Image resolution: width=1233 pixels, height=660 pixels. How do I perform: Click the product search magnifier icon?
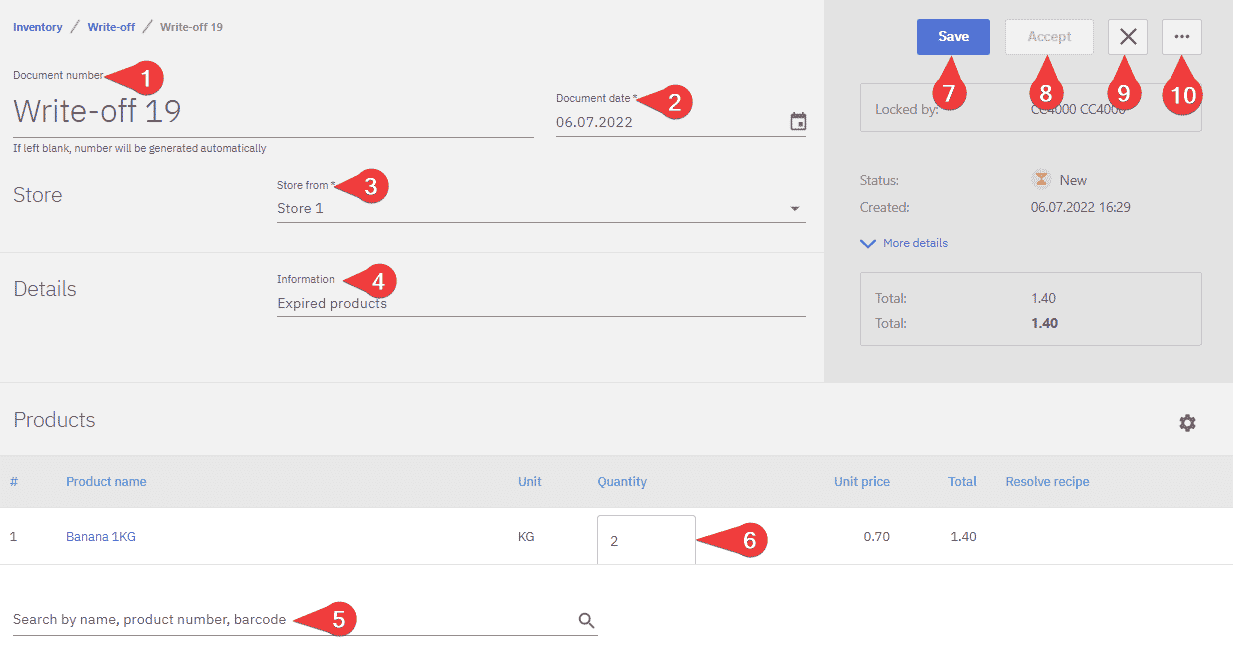click(x=587, y=621)
